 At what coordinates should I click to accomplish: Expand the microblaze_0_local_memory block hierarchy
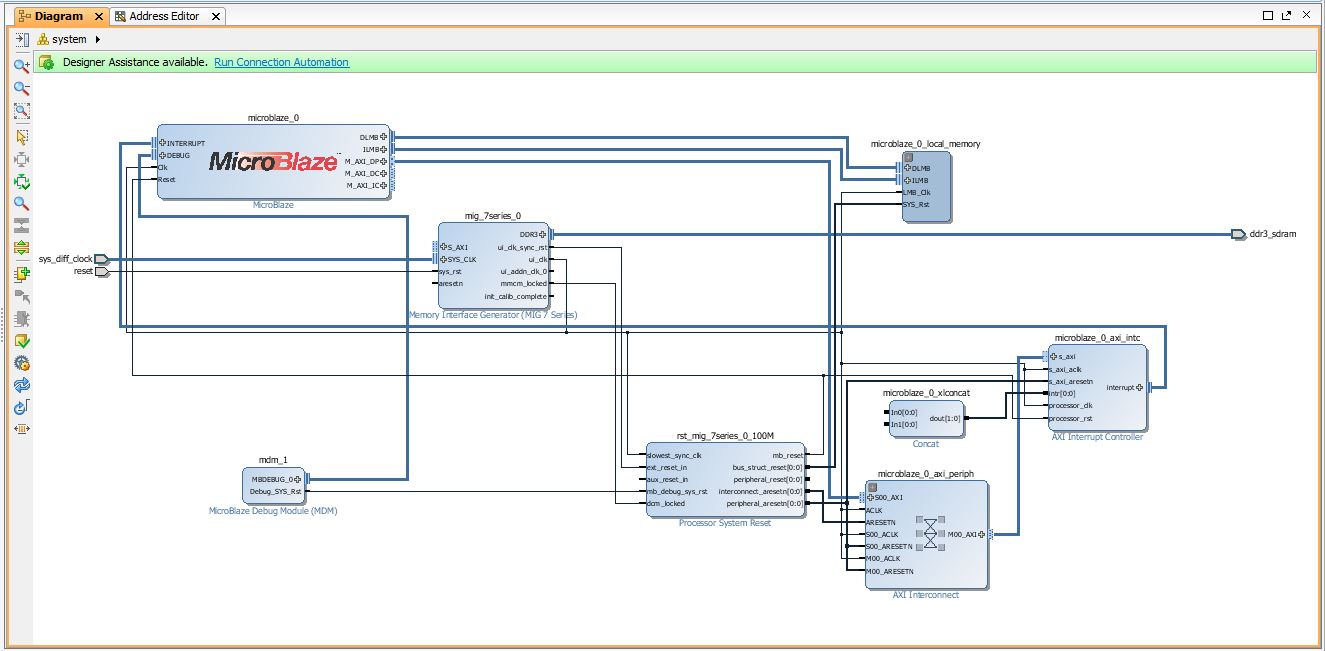(x=909, y=157)
